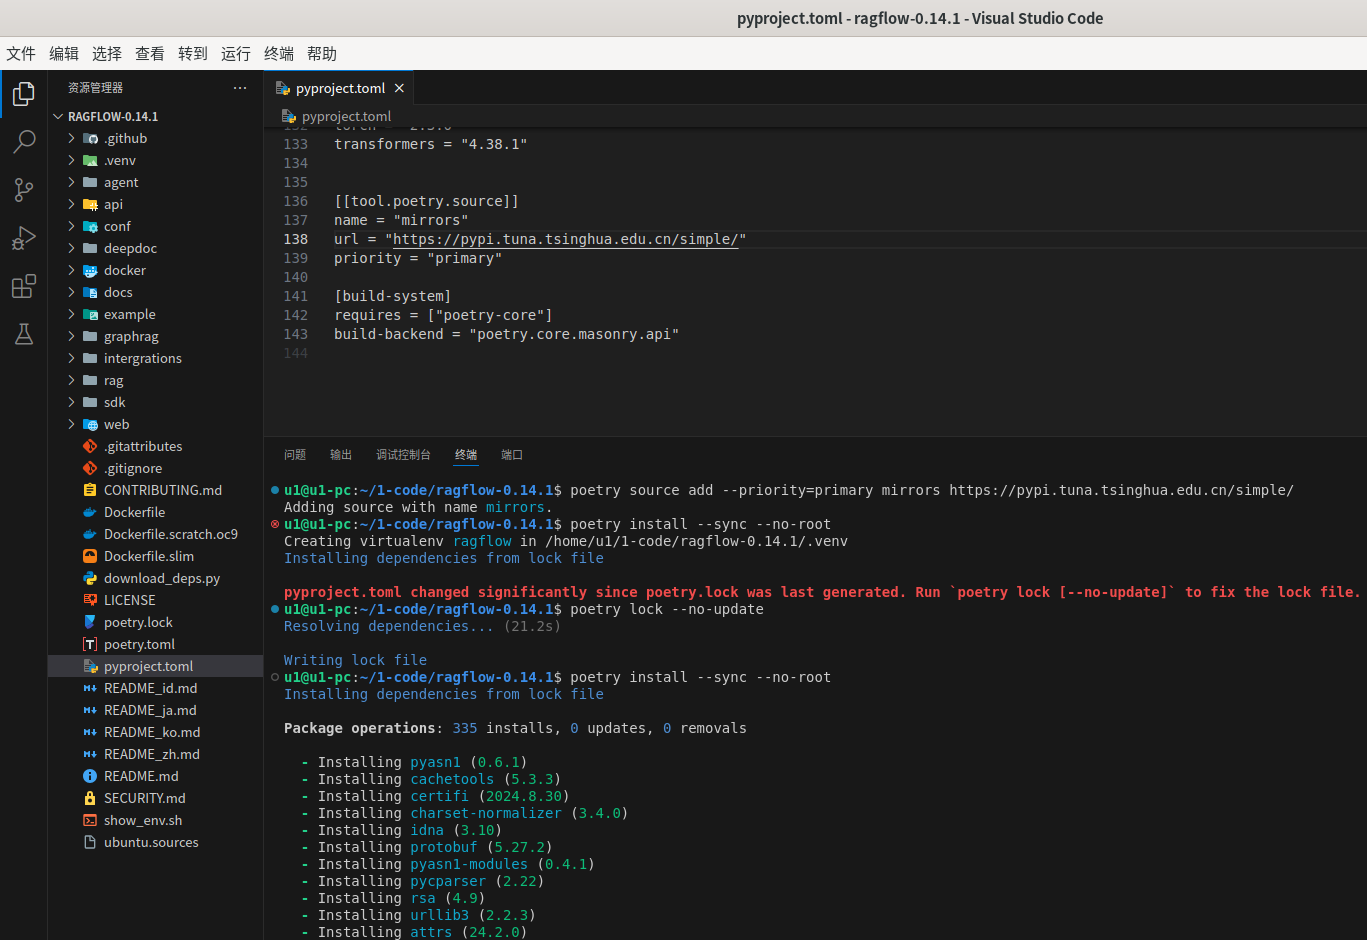This screenshot has height=940, width=1367.
Task: Open the README_ko.md file
Action: (150, 732)
